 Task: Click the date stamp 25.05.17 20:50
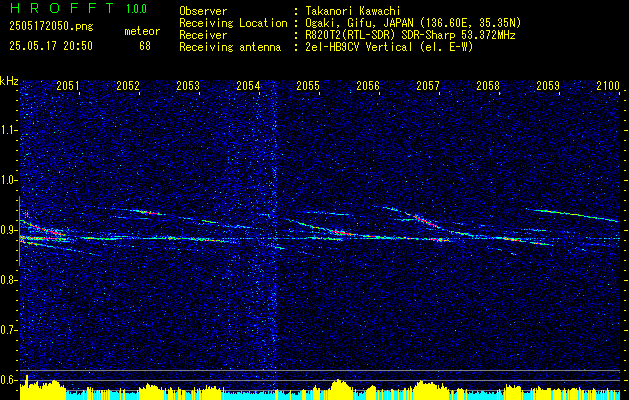click(51, 46)
